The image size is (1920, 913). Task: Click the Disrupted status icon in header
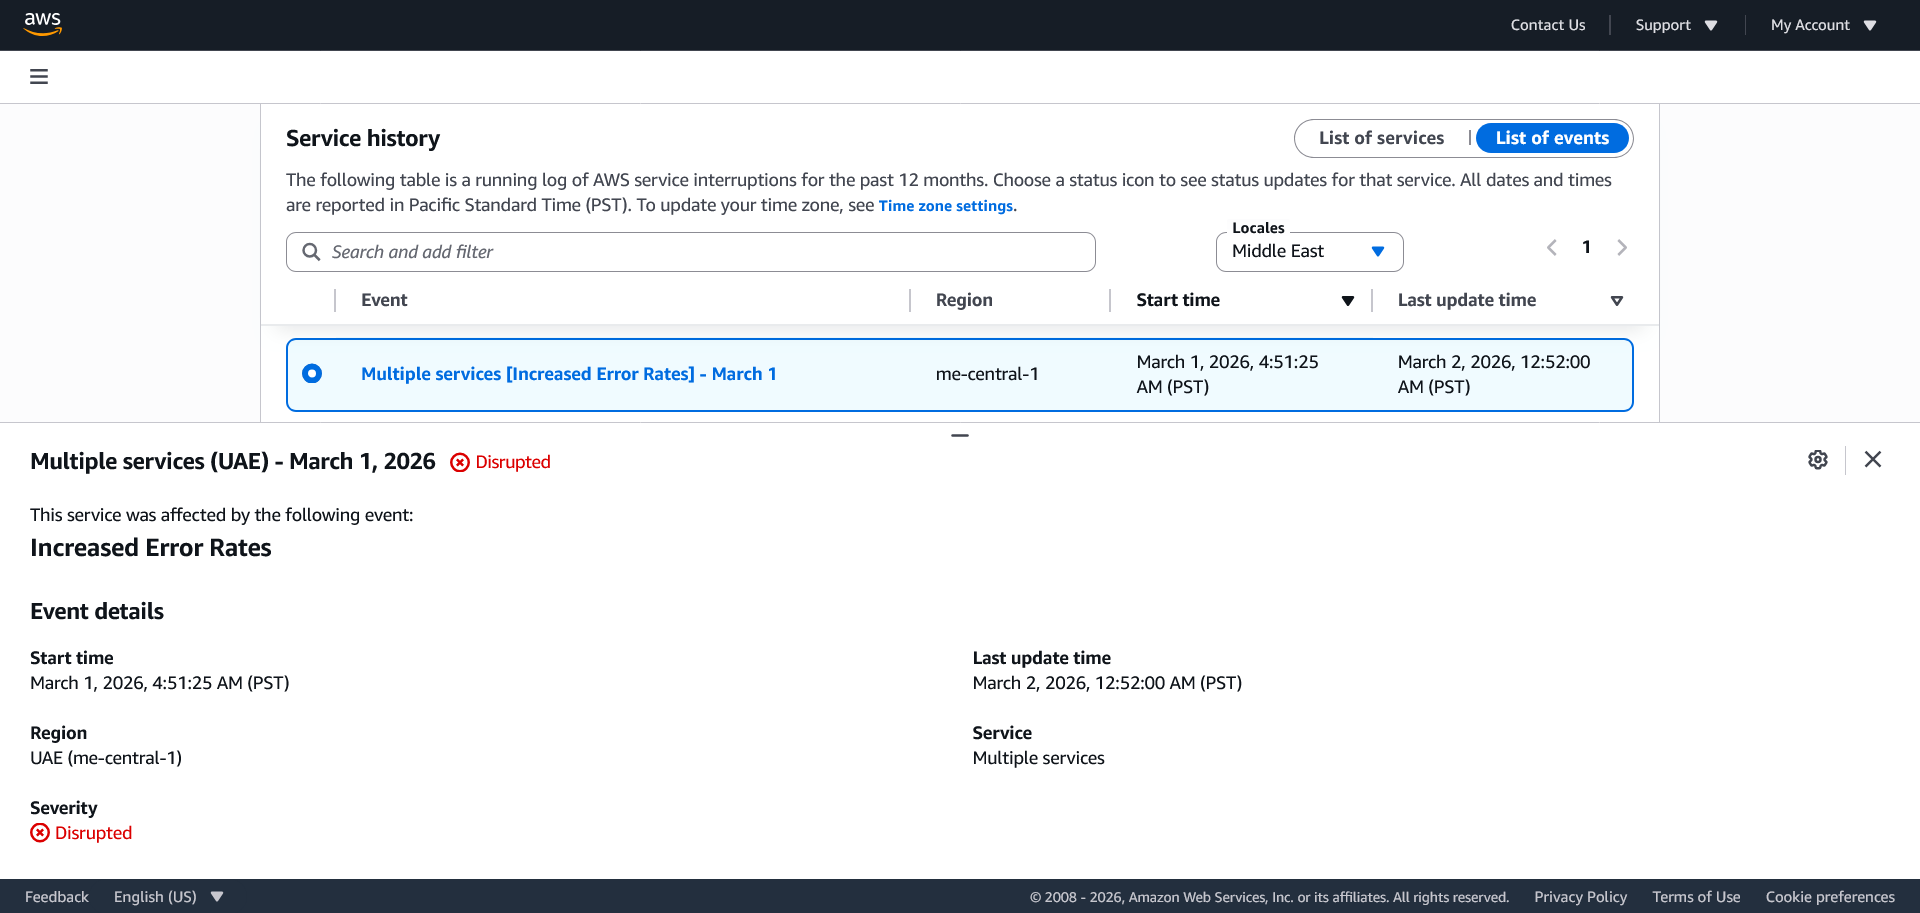460,462
